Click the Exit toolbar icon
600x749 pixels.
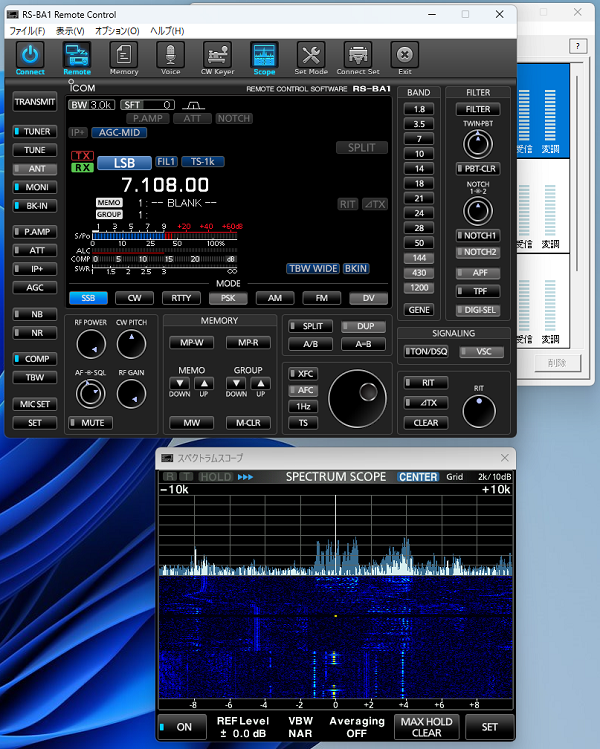pyautogui.click(x=405, y=55)
